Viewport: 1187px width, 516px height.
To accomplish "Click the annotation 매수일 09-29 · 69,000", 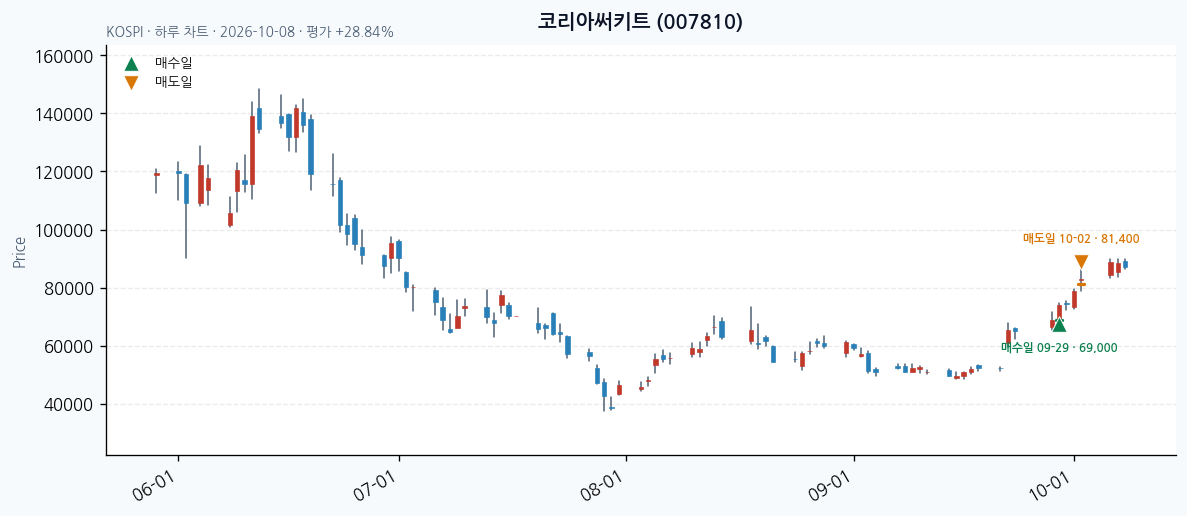I will pyautogui.click(x=1059, y=347).
